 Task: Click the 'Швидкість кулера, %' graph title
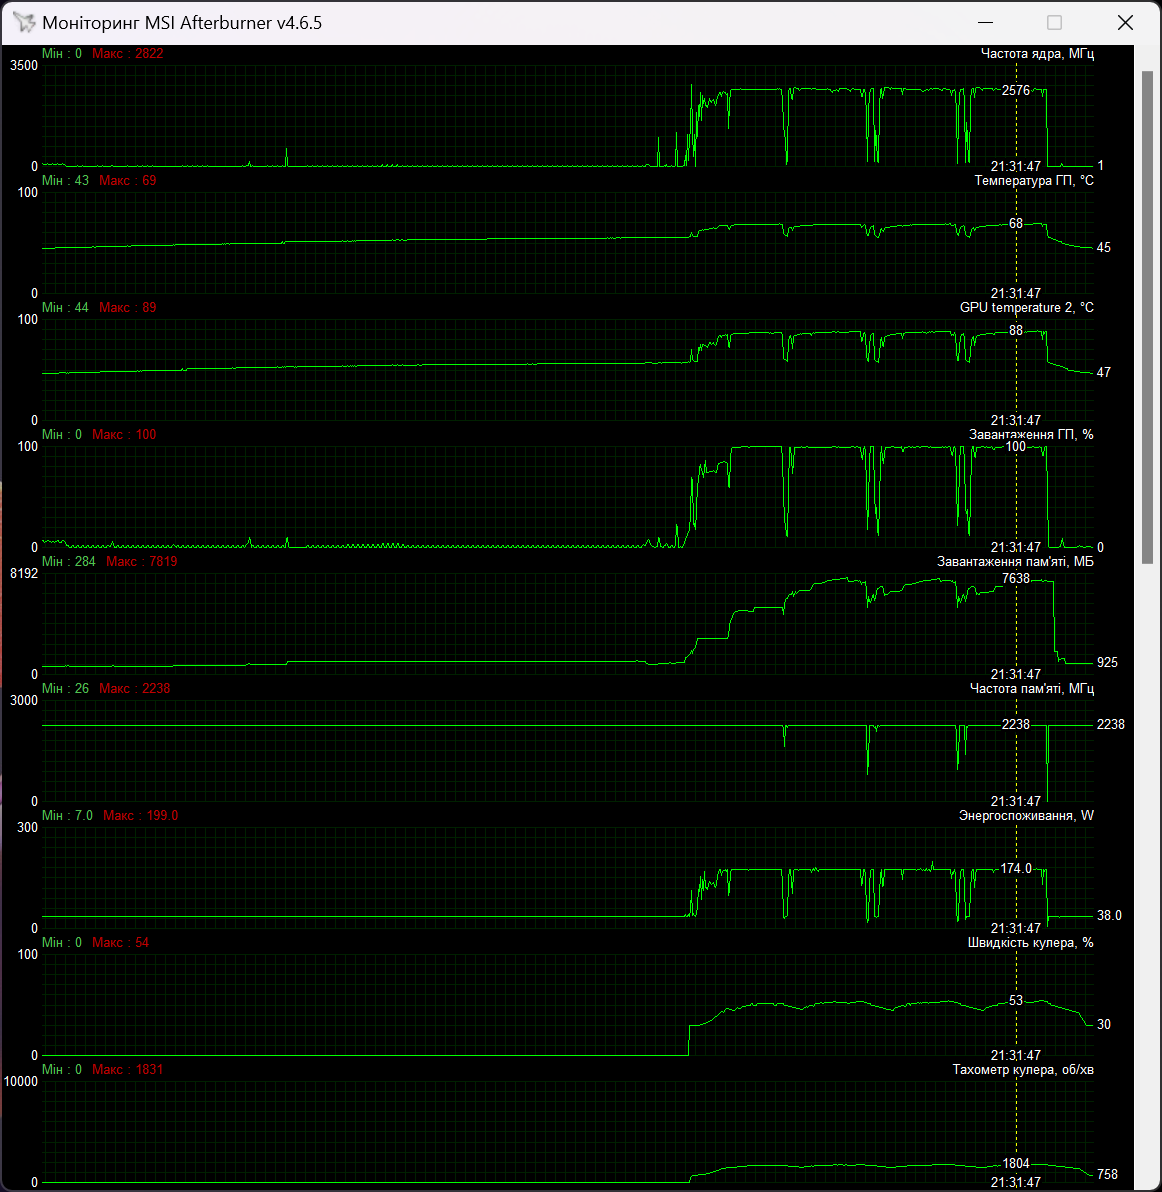1031,943
